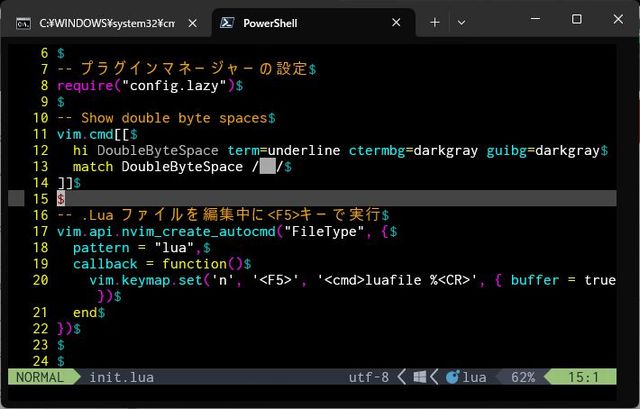The image size is (640, 409).
Task: Maximize the terminal window
Action: pyautogui.click(x=576, y=20)
